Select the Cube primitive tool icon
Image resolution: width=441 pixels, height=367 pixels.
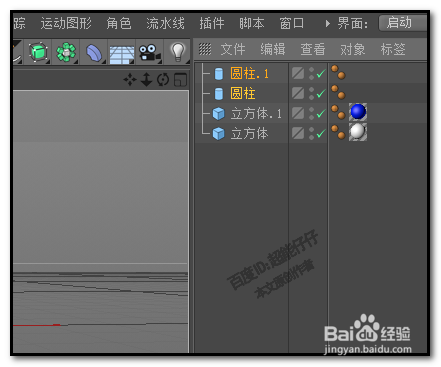[x=38, y=52]
